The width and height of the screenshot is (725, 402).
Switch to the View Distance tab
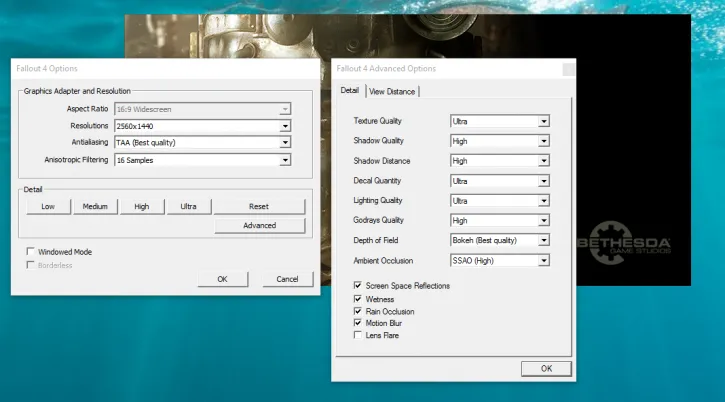[x=392, y=91]
